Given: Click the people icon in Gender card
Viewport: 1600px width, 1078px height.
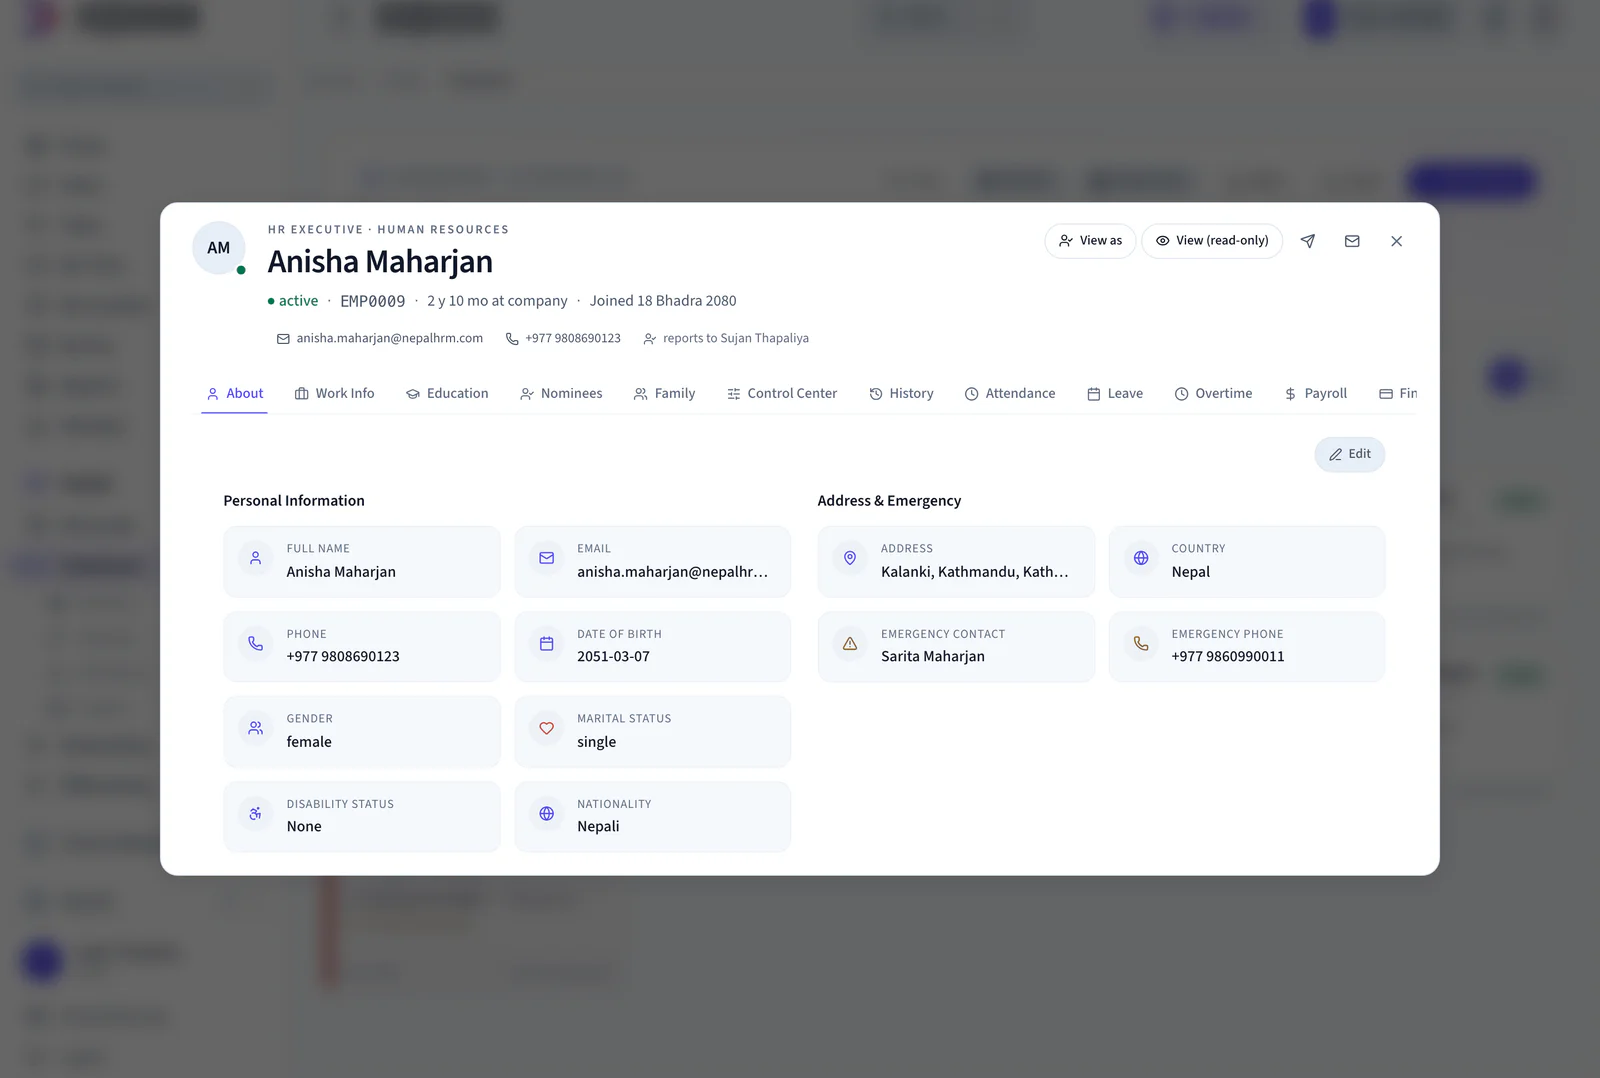Looking at the screenshot, I should [x=255, y=728].
